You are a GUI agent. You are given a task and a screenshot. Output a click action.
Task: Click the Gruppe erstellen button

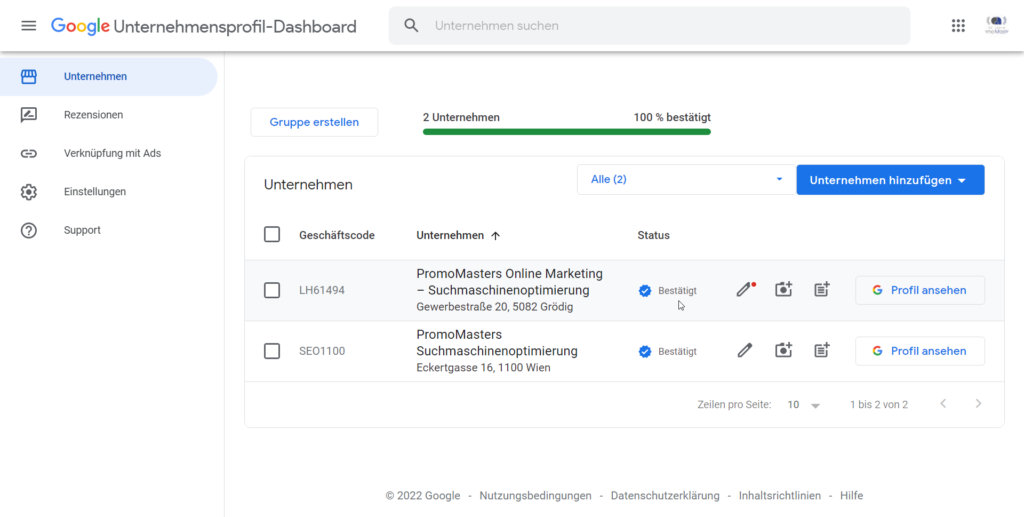314,122
